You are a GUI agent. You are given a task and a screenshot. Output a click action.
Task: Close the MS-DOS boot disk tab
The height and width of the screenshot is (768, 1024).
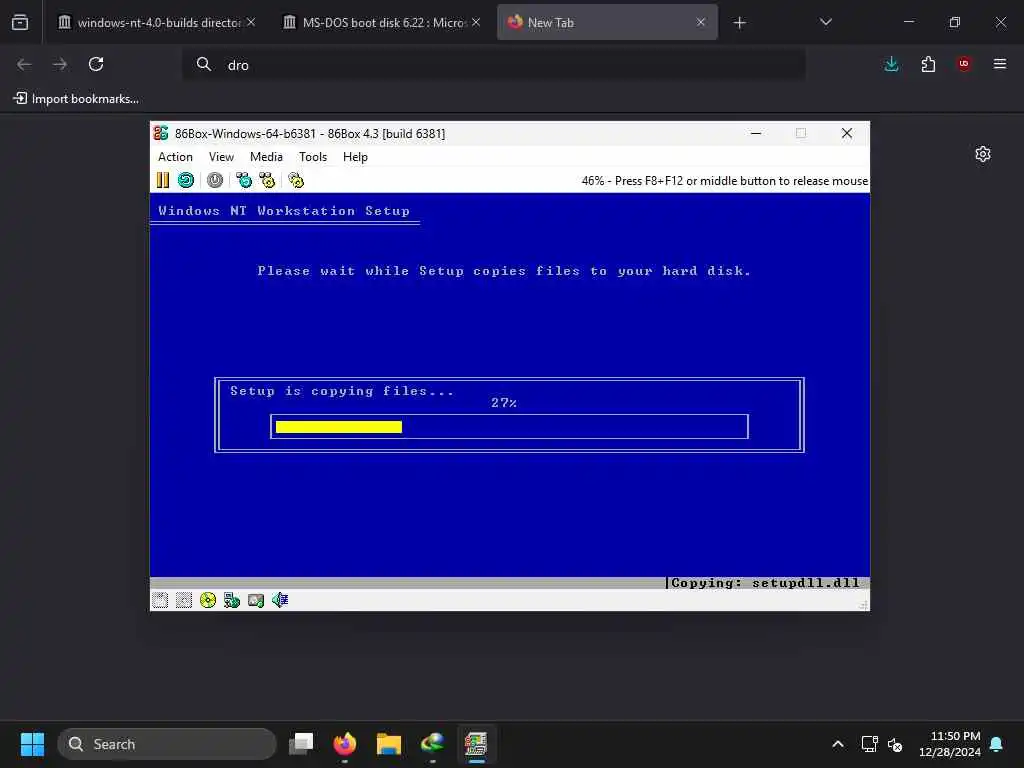pyautogui.click(x=476, y=22)
